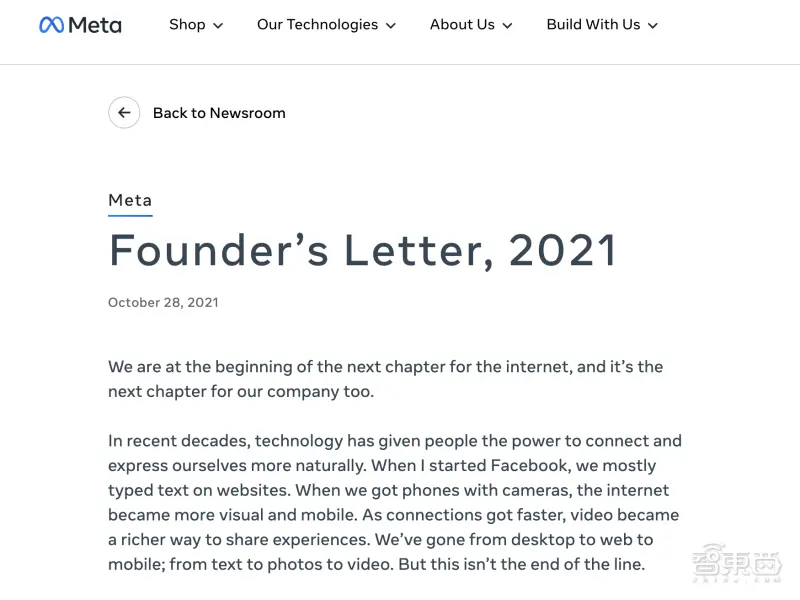Click the paragraph starting In recent decades
This screenshot has width=800, height=600.
click(x=395, y=503)
